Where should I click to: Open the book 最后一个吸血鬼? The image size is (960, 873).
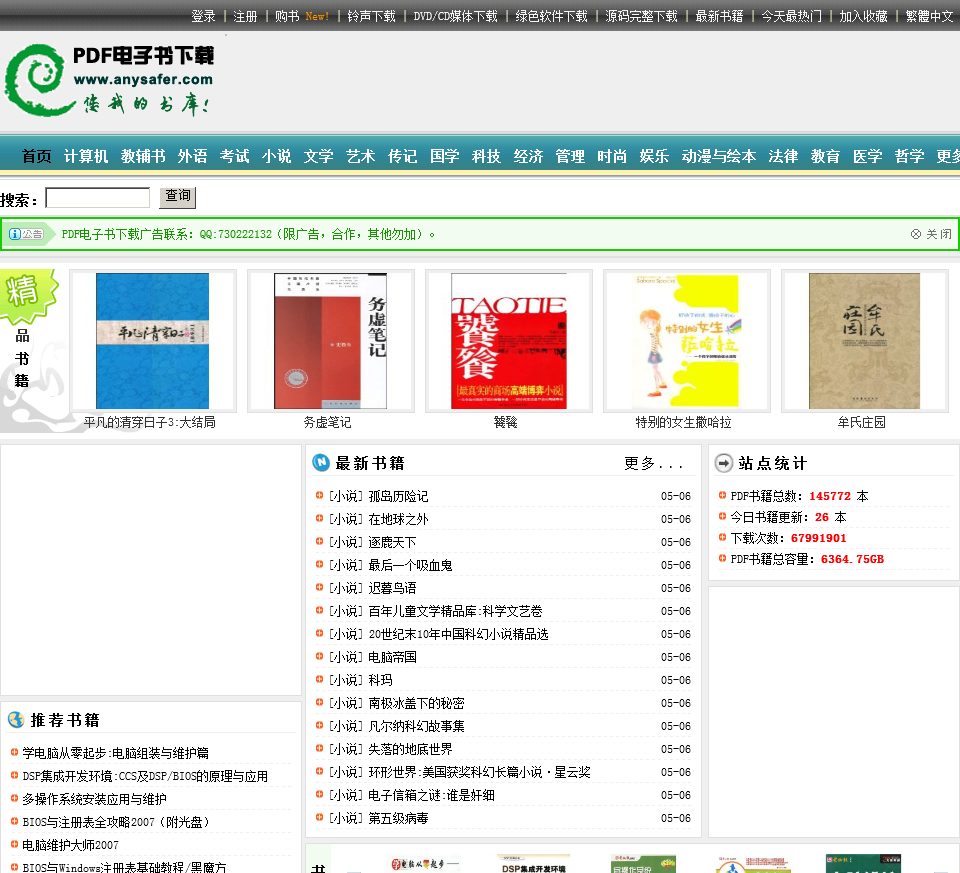[410, 565]
